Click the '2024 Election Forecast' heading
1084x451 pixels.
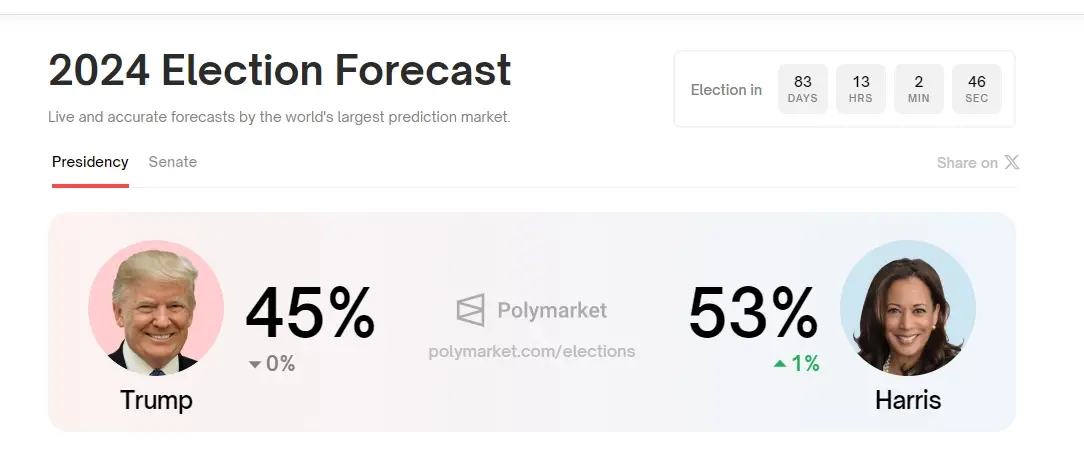(x=280, y=72)
